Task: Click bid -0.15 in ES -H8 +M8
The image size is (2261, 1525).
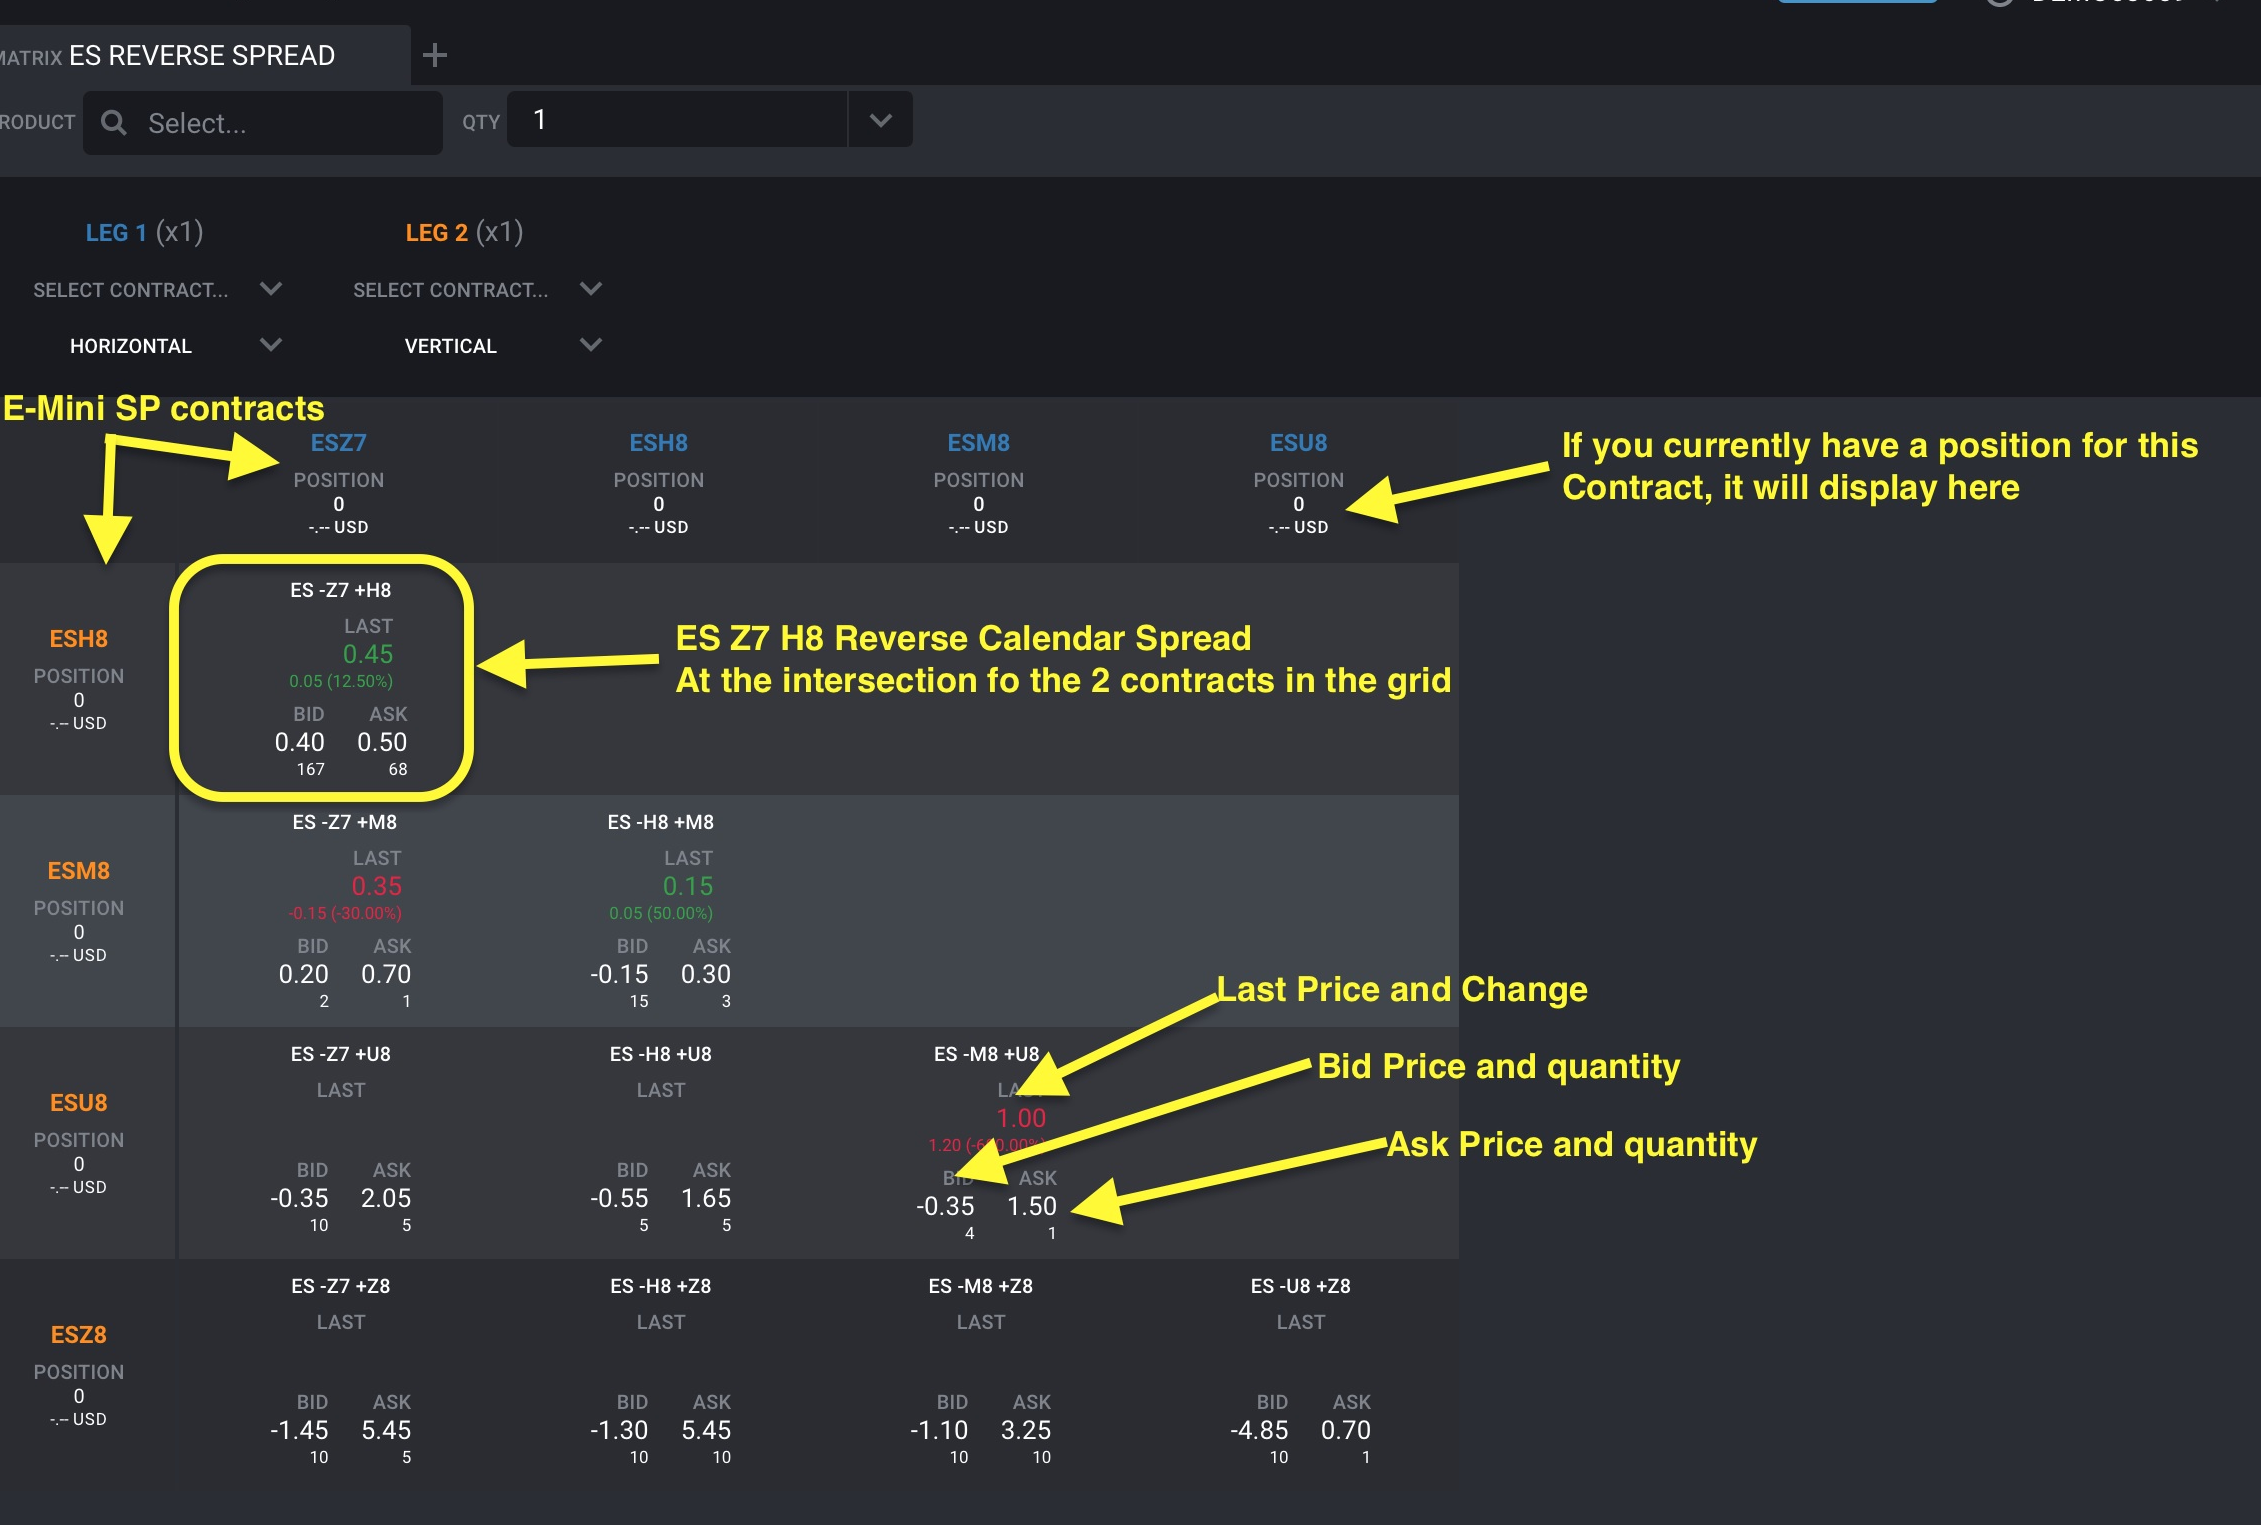Action: tap(619, 974)
